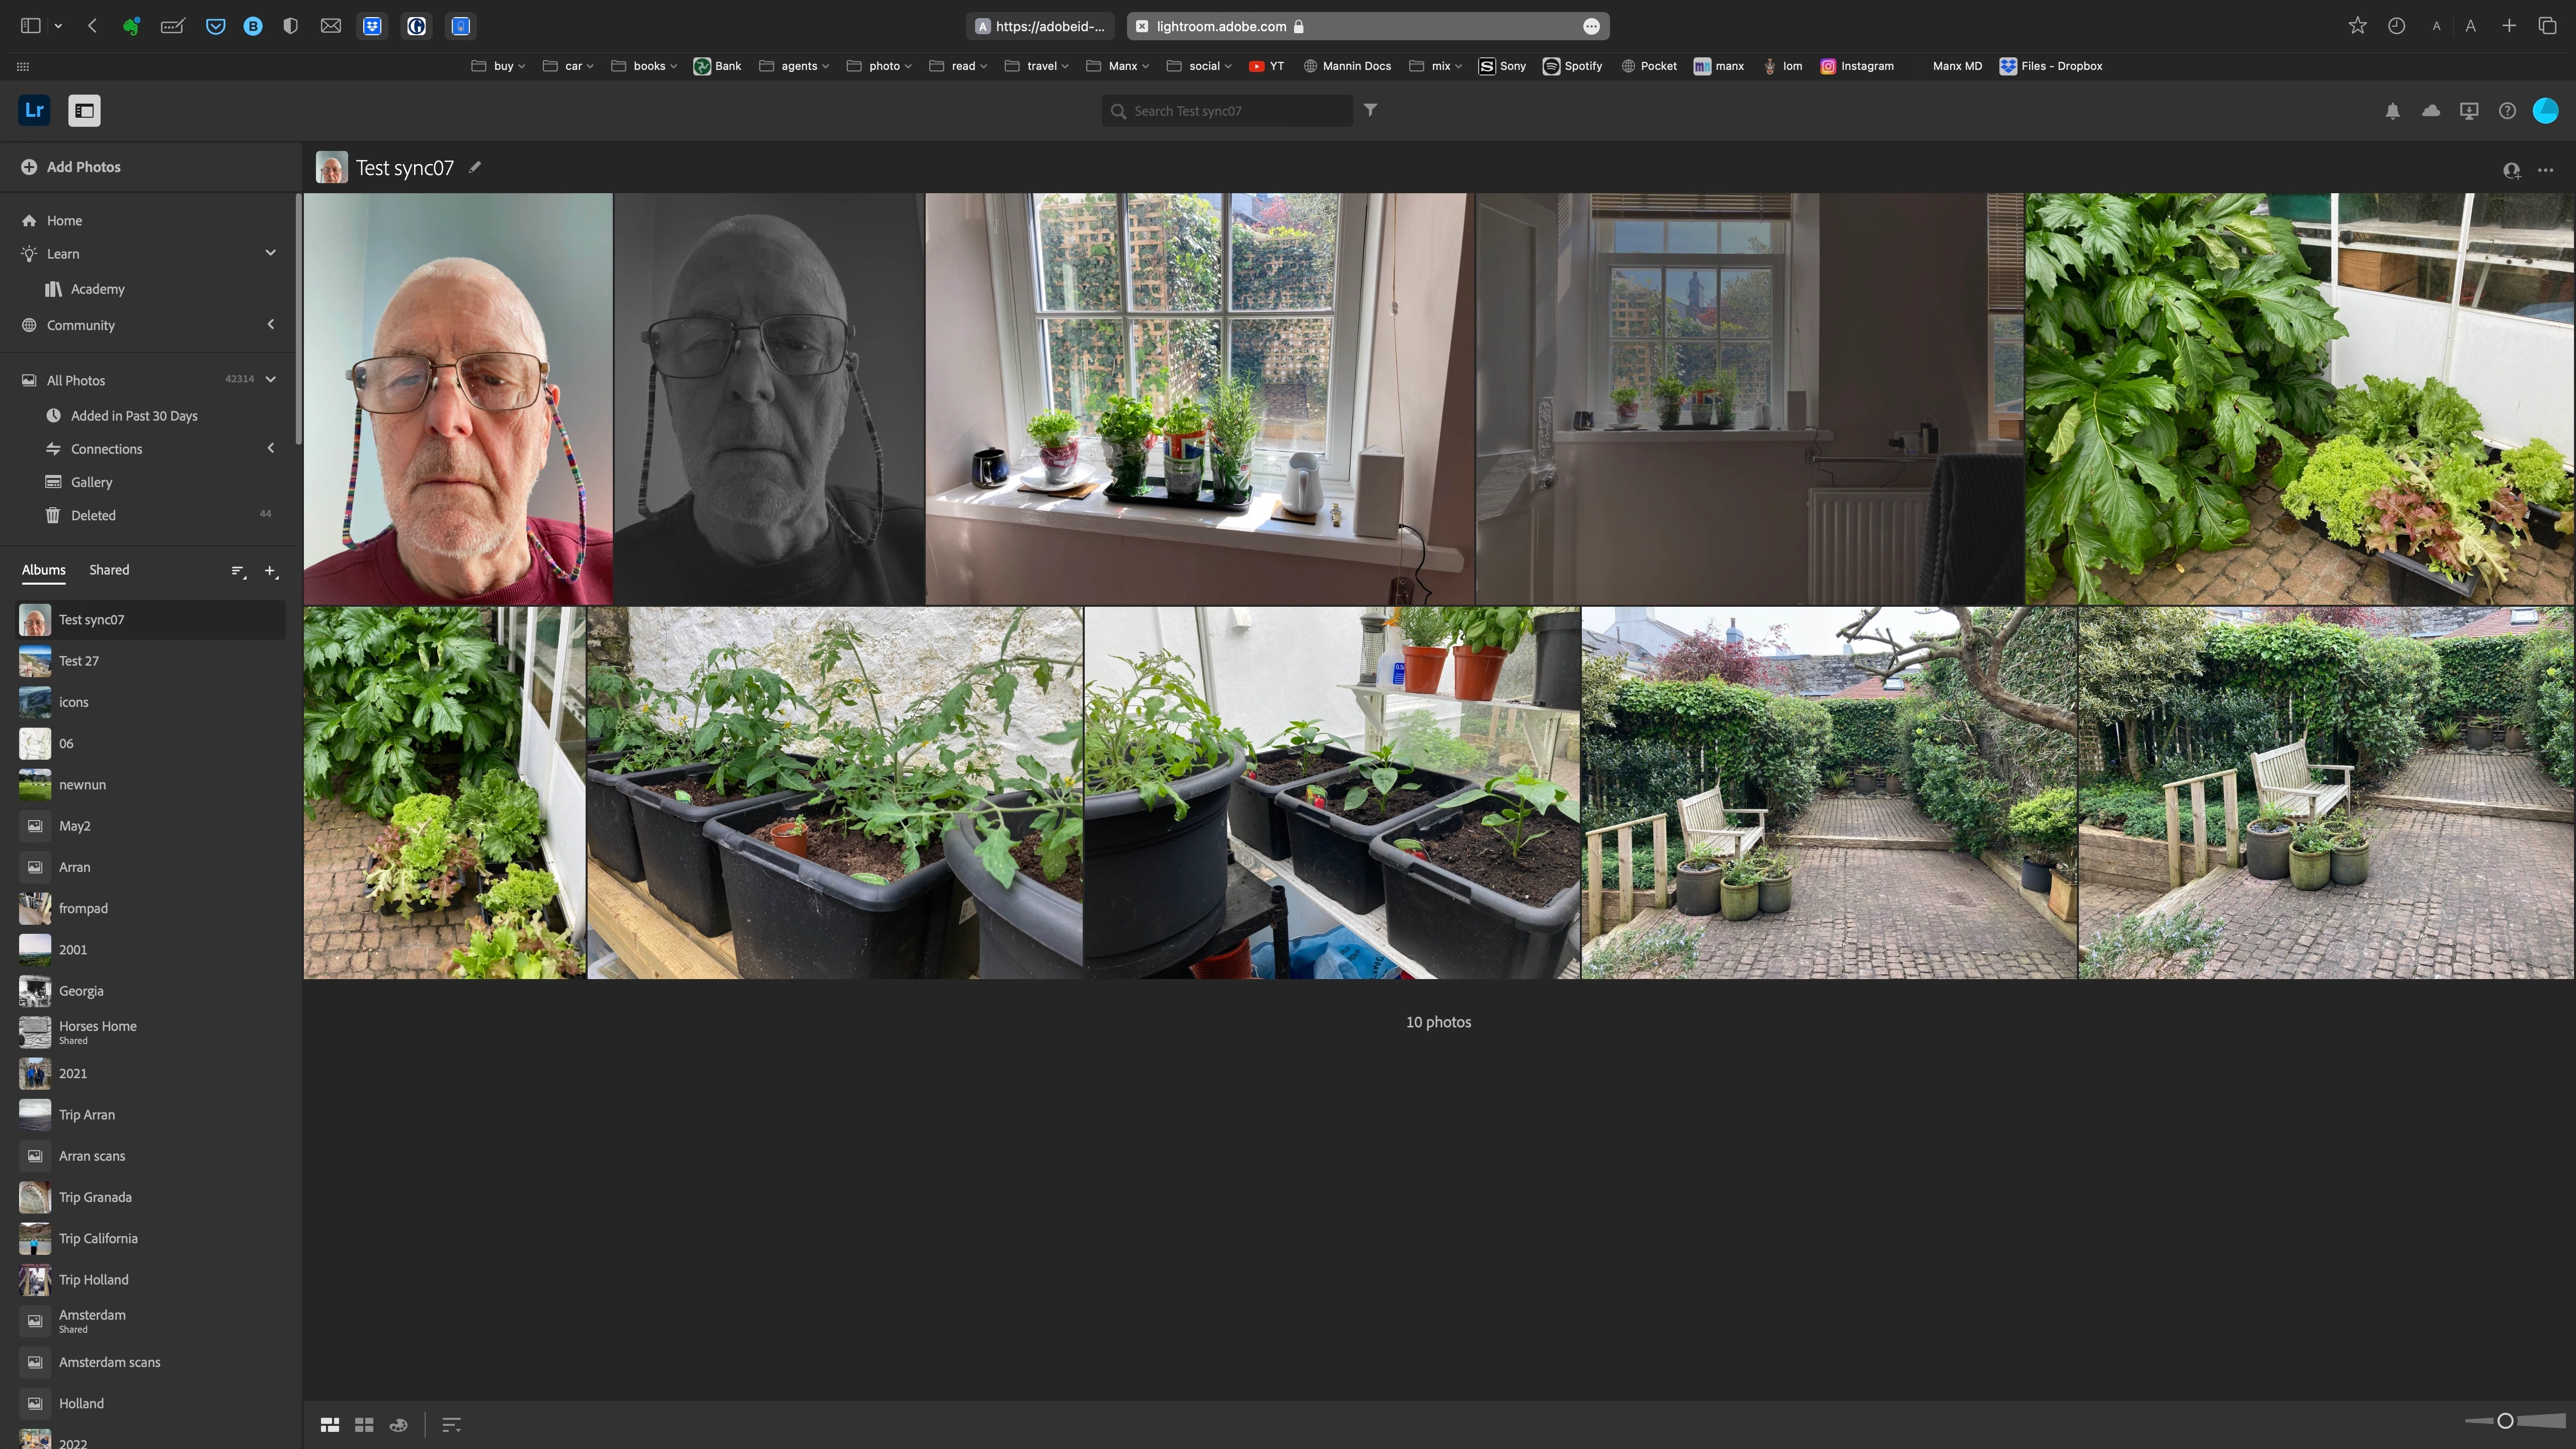Open the album three-dot more menu
The image size is (2576, 1449).
coord(2545,170)
